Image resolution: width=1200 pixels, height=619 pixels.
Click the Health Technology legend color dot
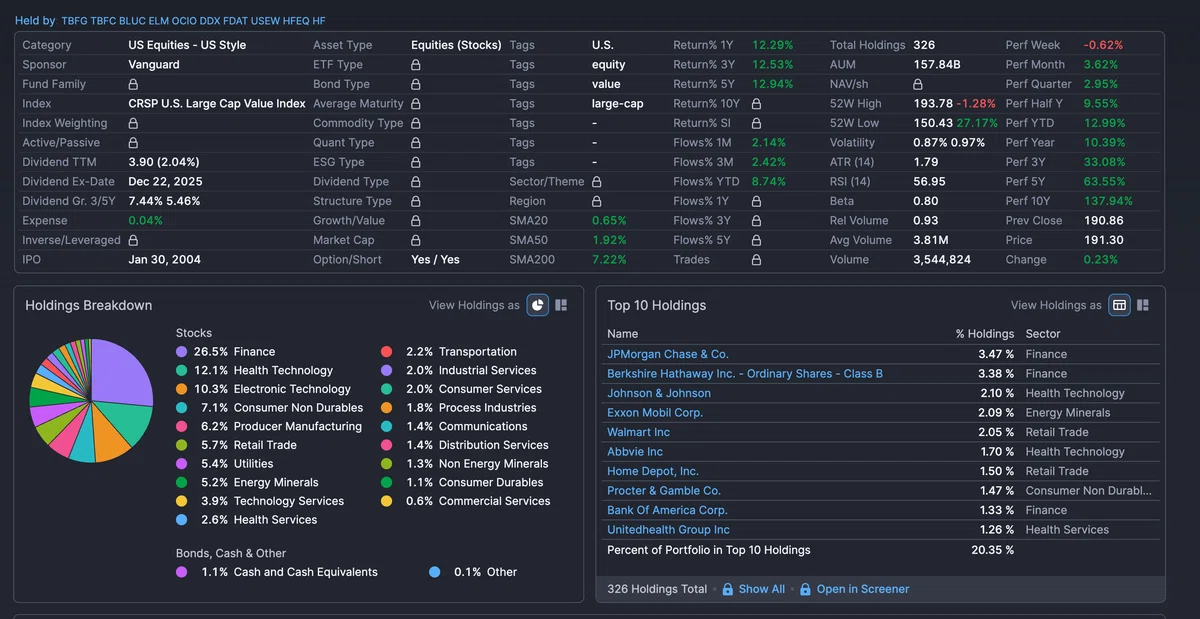click(x=181, y=370)
